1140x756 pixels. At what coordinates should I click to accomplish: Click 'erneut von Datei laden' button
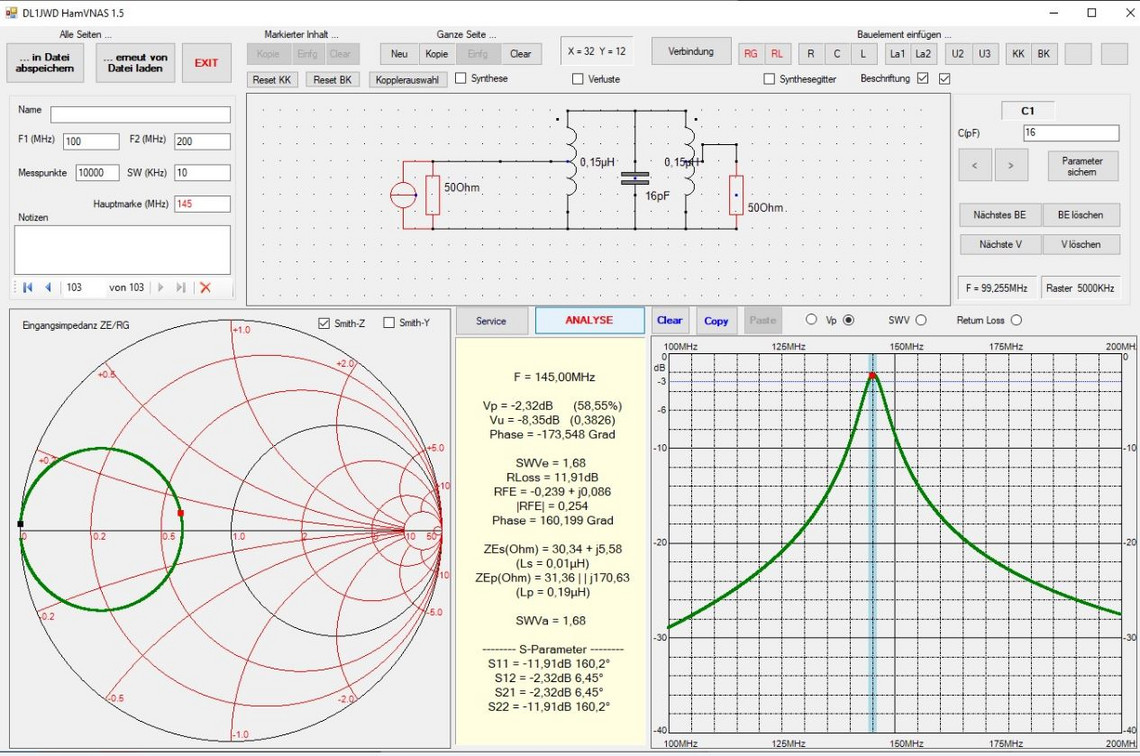(135, 63)
